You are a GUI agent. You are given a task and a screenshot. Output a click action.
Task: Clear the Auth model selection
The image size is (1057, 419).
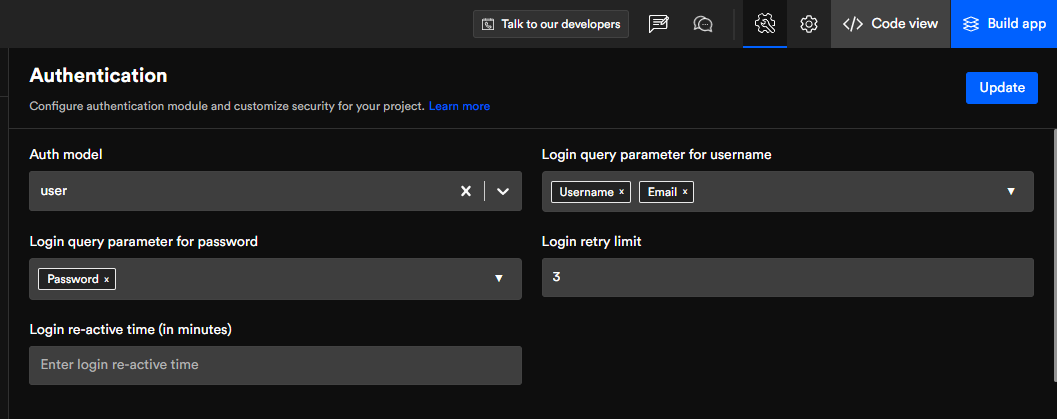click(x=465, y=191)
